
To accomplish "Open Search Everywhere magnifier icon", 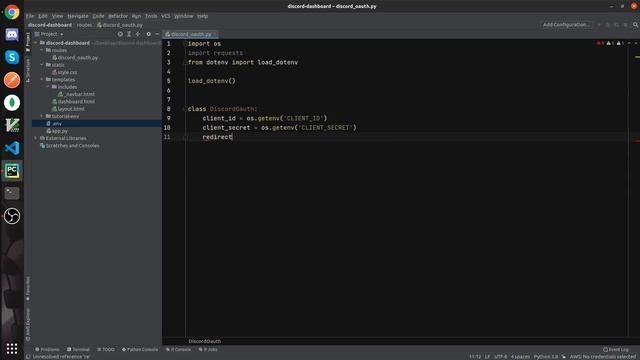I will [636, 25].
